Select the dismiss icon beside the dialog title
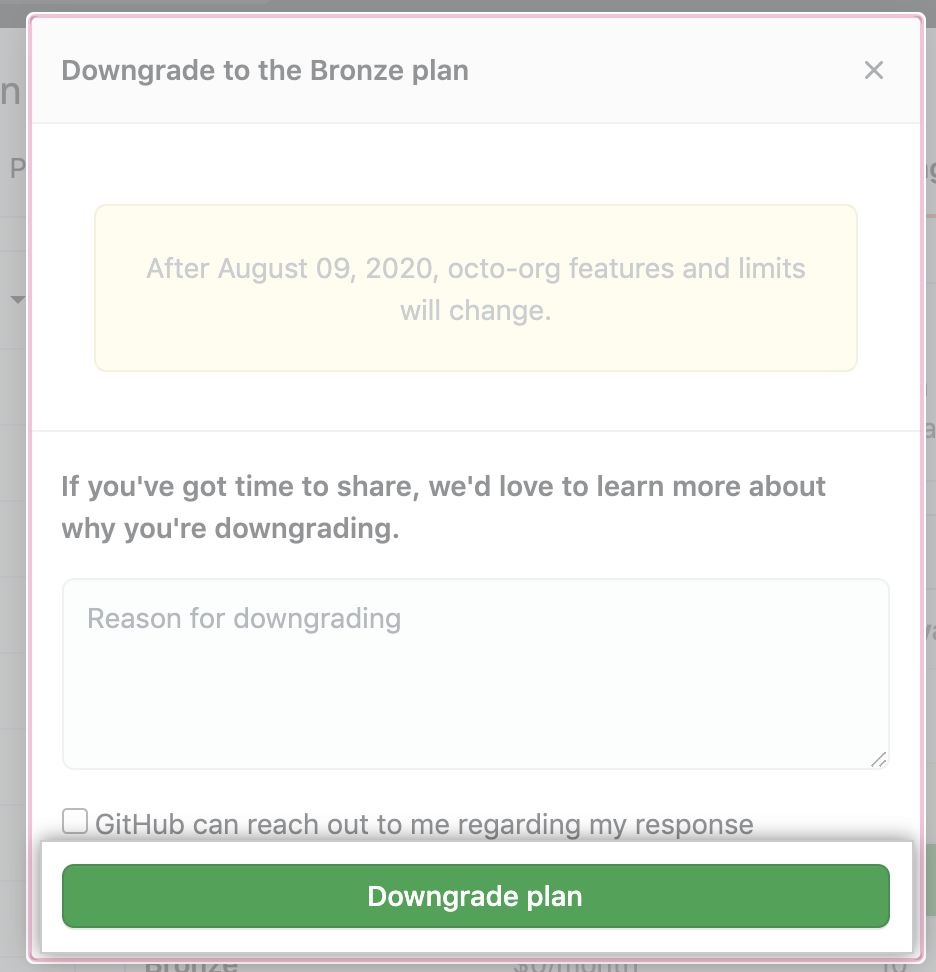The image size is (936, 972). (x=874, y=70)
